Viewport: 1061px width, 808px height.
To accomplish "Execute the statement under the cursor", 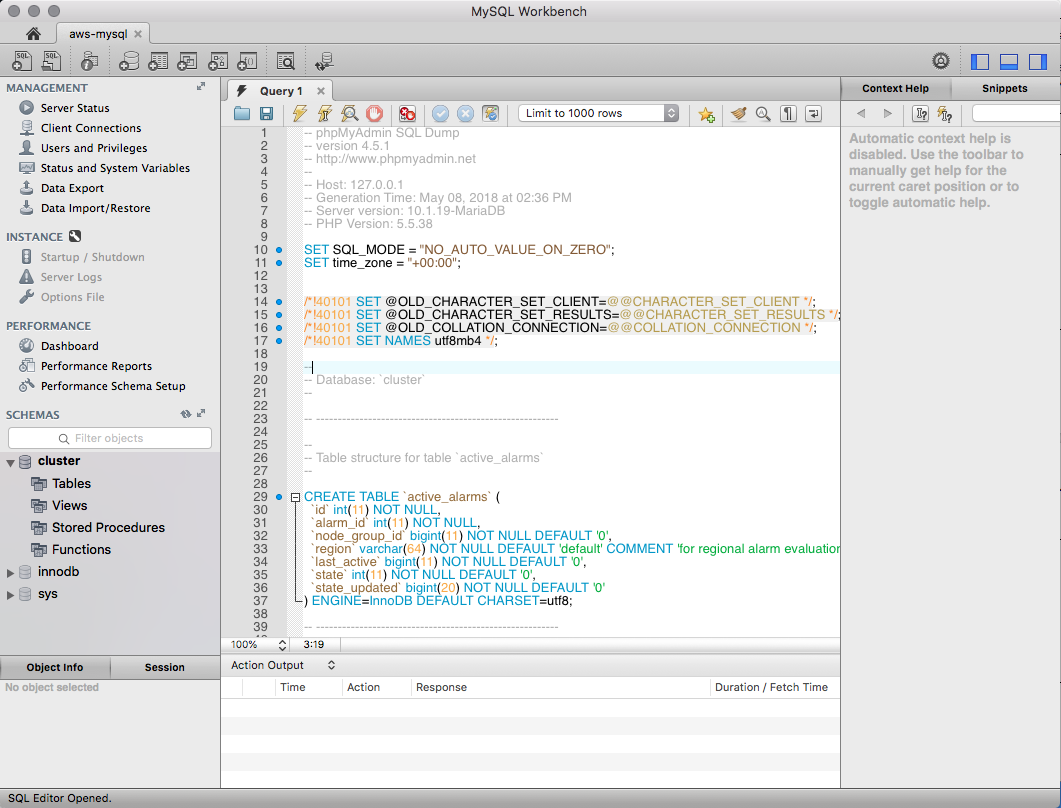I will pyautogui.click(x=325, y=114).
